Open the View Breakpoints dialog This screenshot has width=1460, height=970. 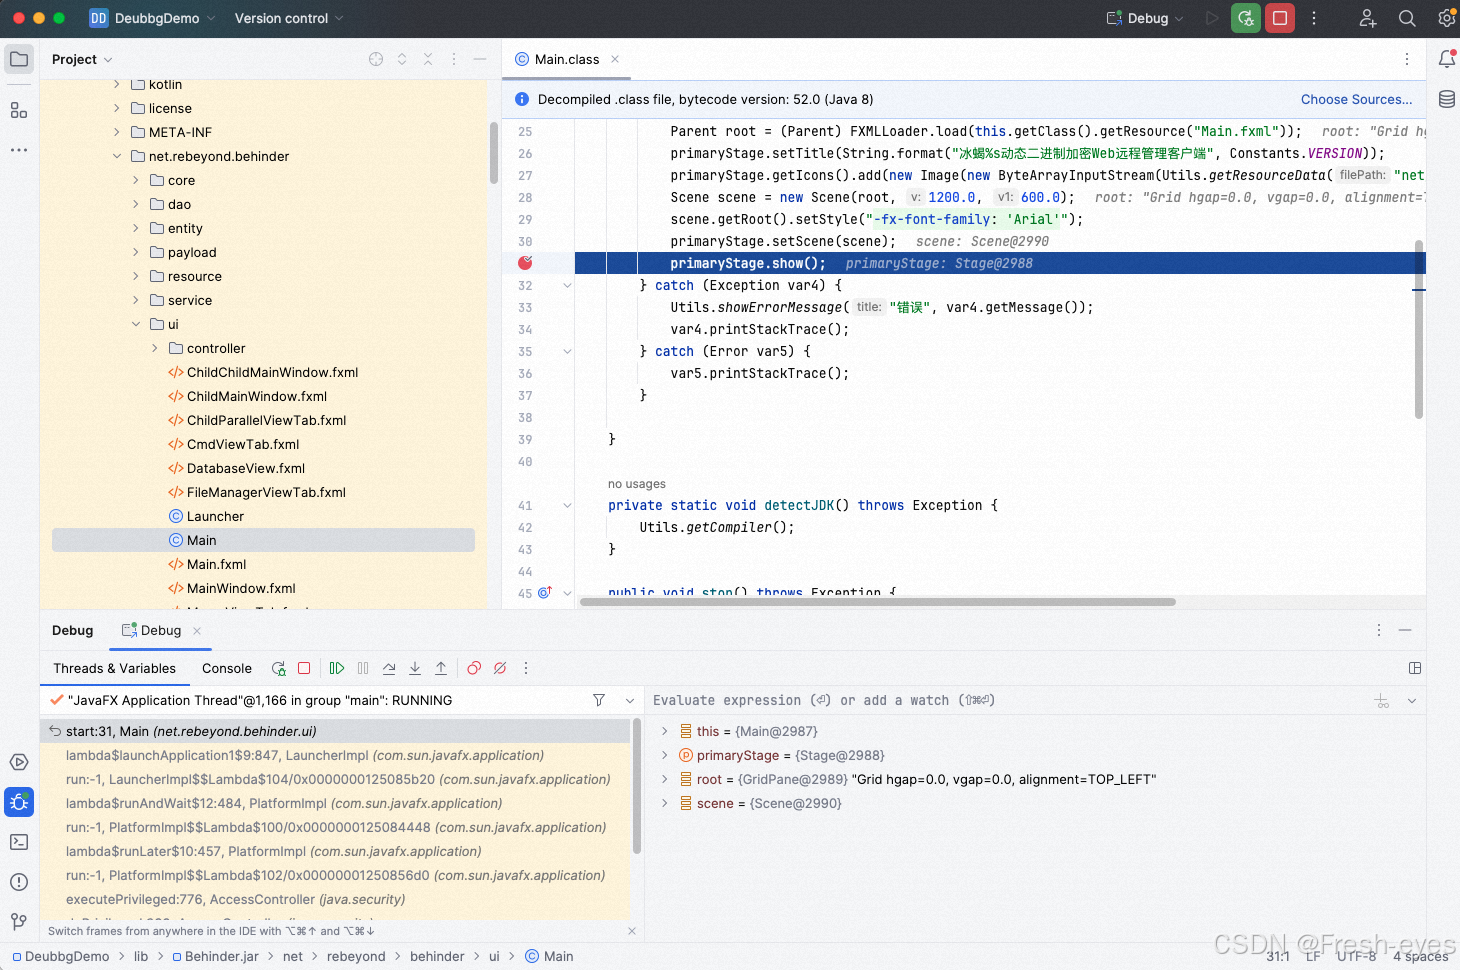coord(473,668)
